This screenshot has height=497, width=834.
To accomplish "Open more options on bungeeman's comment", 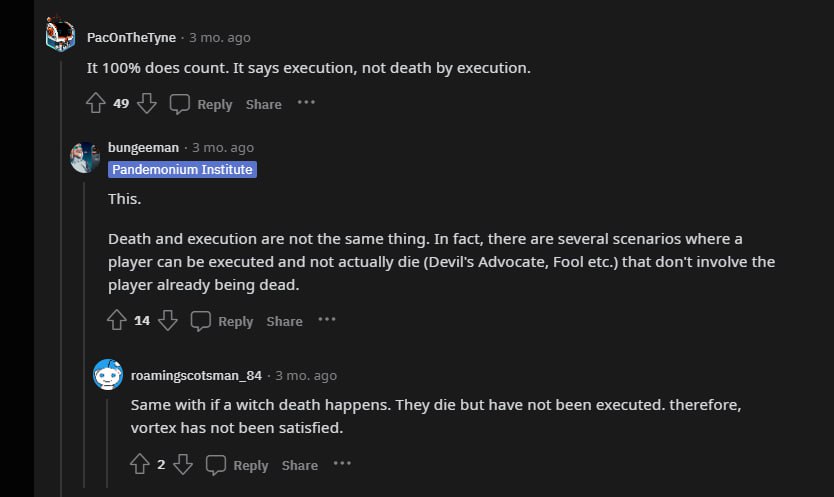I will tap(327, 320).
